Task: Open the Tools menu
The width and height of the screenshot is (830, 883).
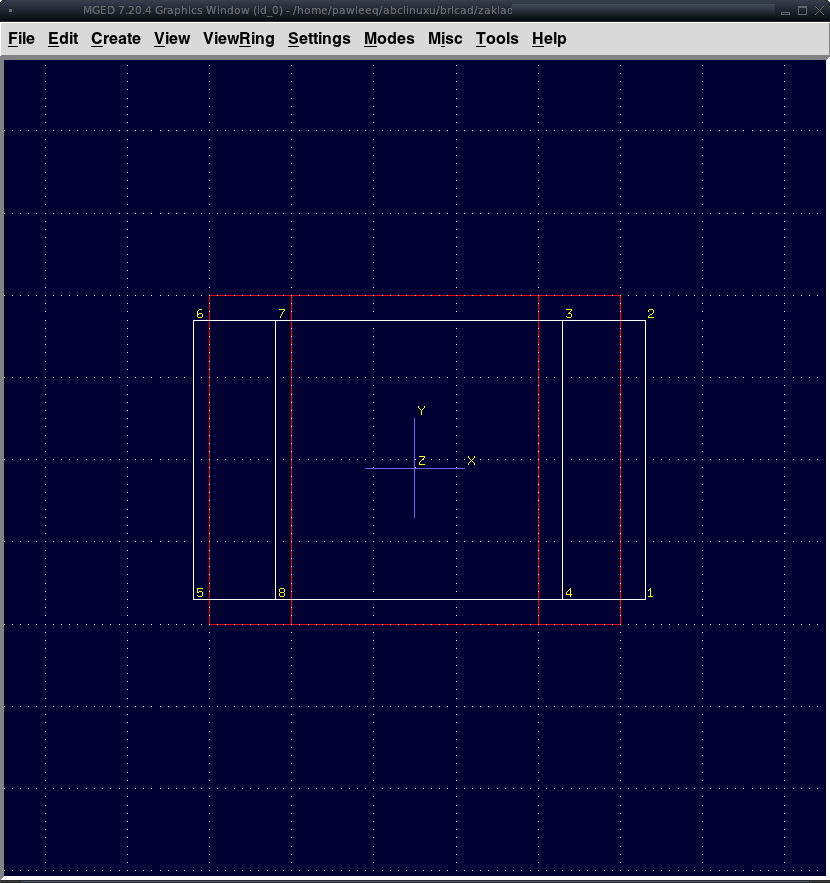Action: coord(497,38)
